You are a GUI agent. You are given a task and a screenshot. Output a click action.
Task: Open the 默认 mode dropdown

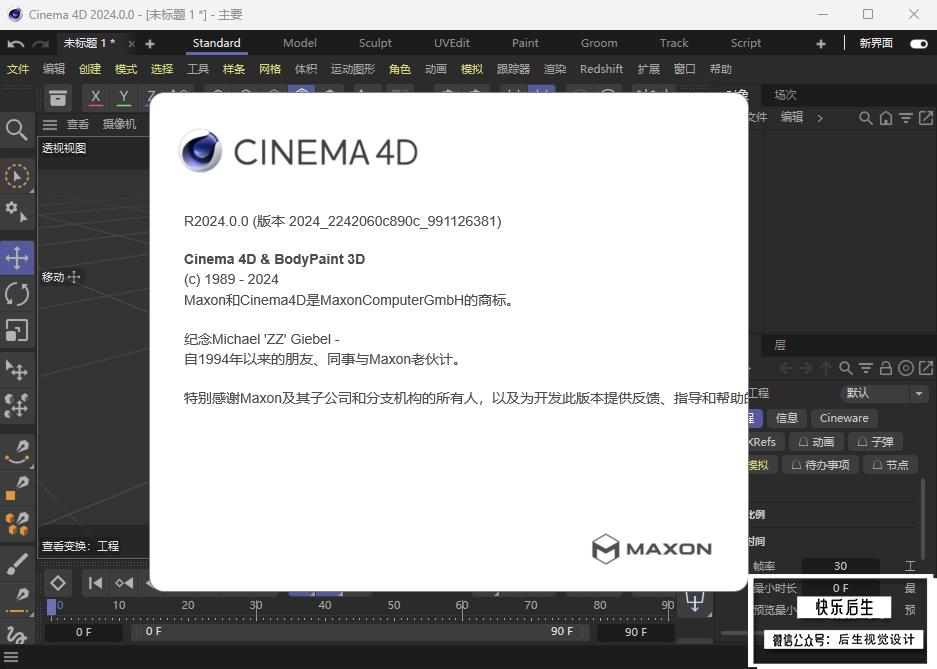(884, 393)
